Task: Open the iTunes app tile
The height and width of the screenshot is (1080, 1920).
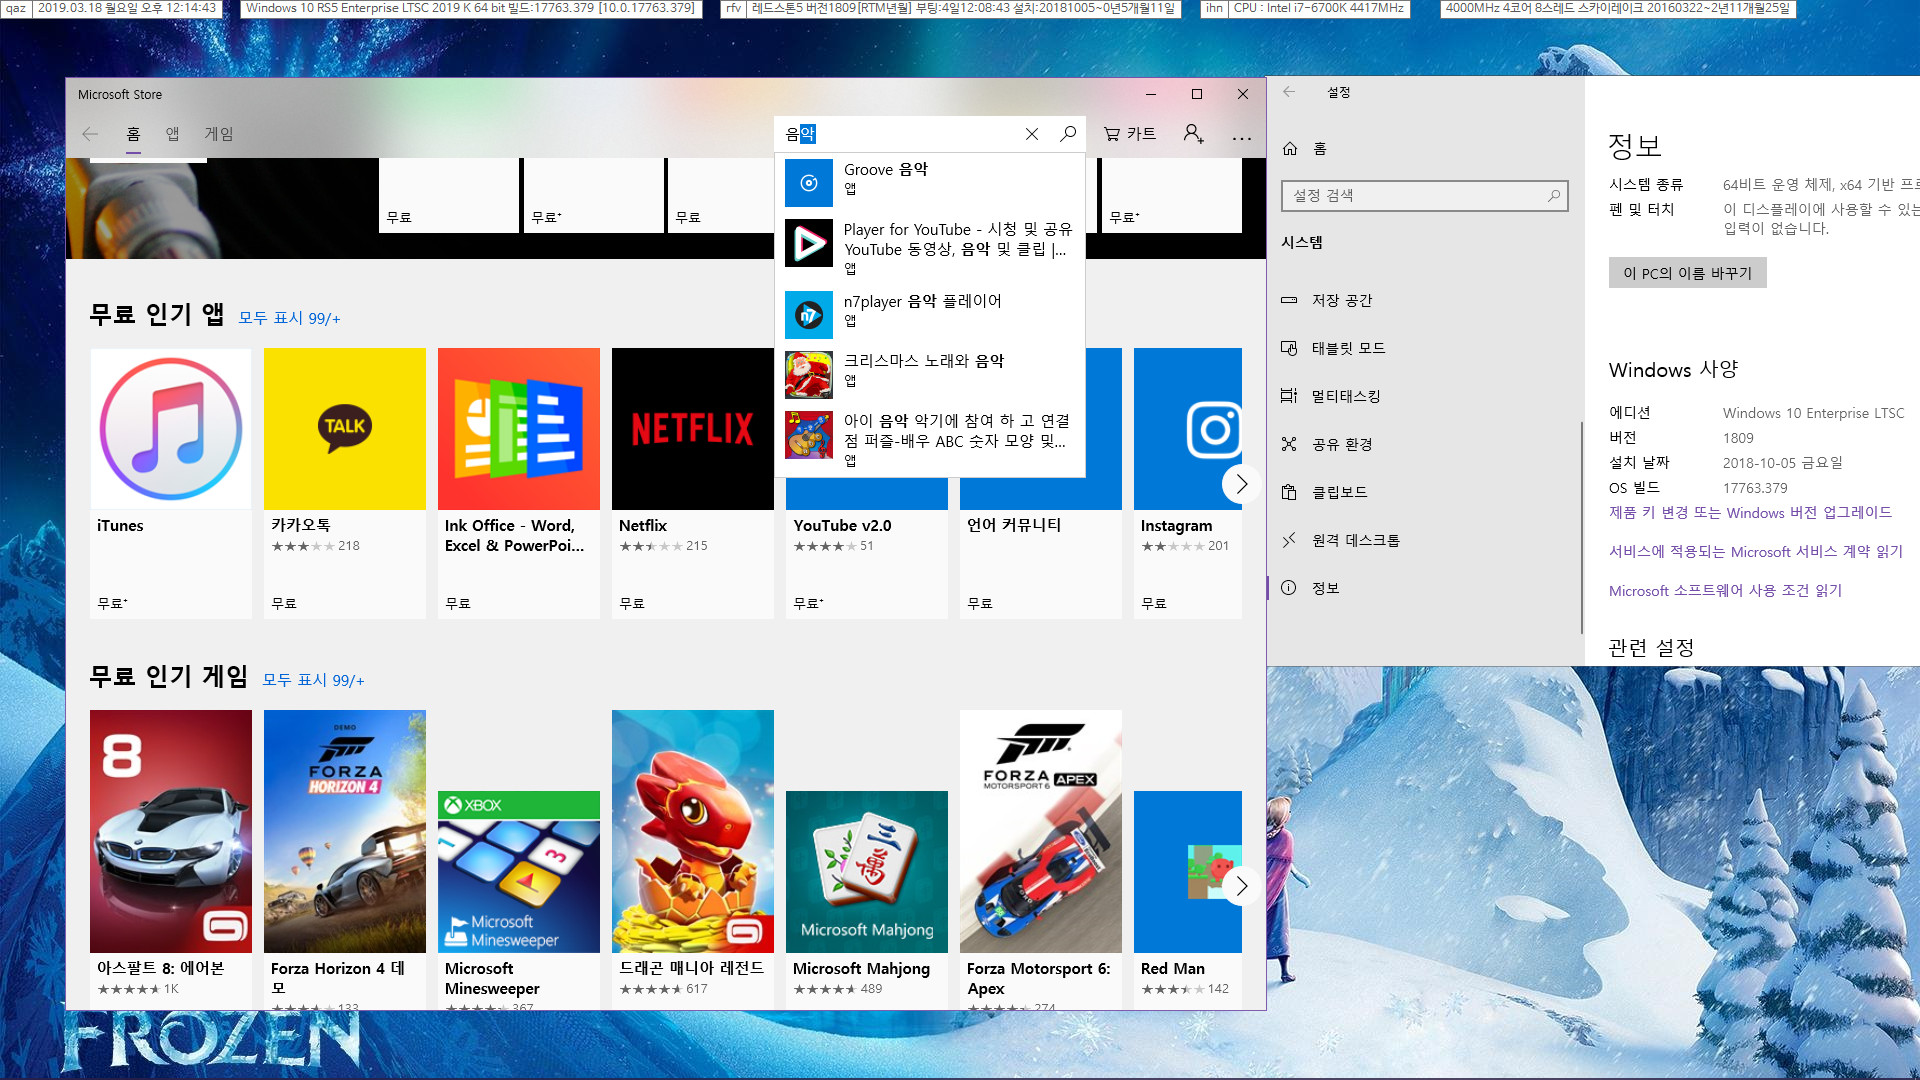Action: click(171, 483)
